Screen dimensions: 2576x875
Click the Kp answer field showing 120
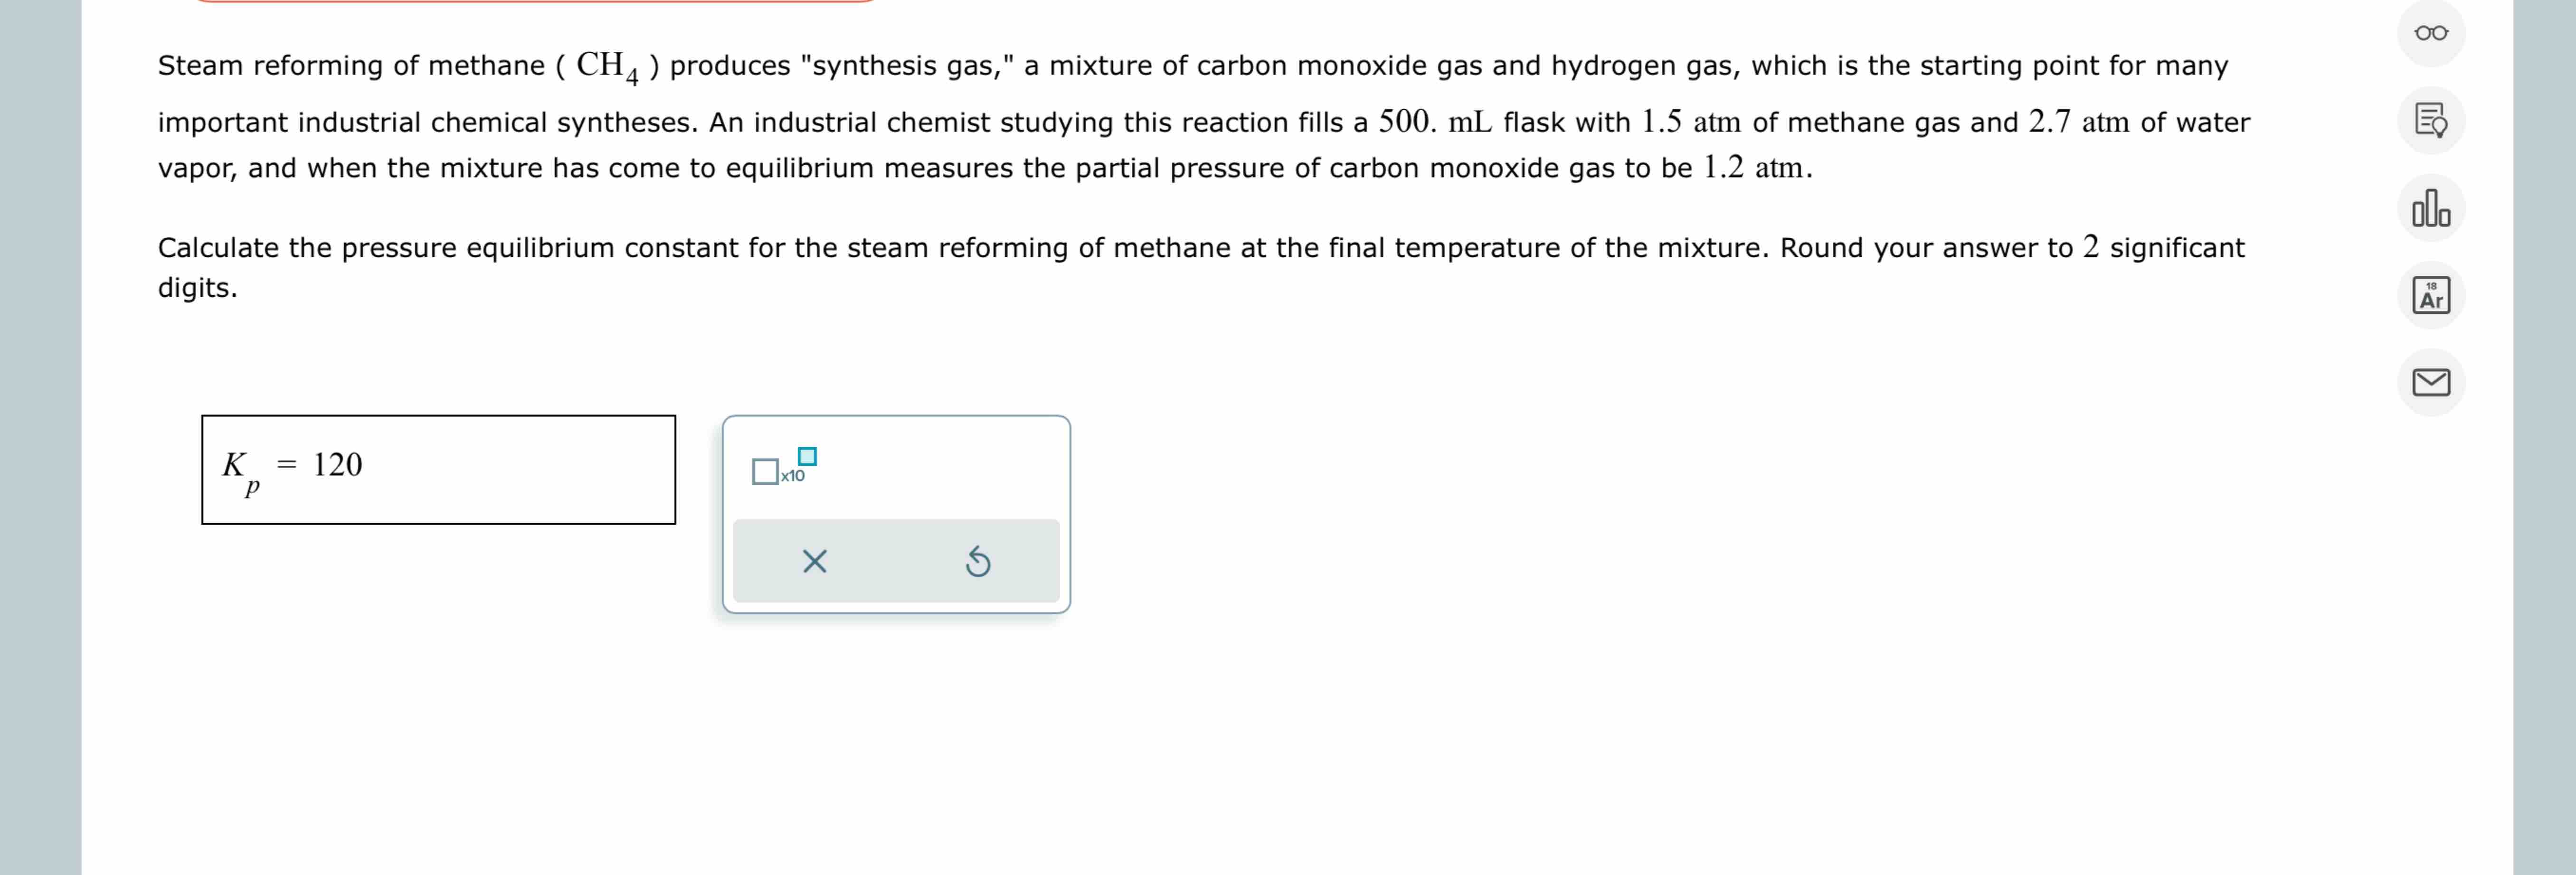coord(437,468)
